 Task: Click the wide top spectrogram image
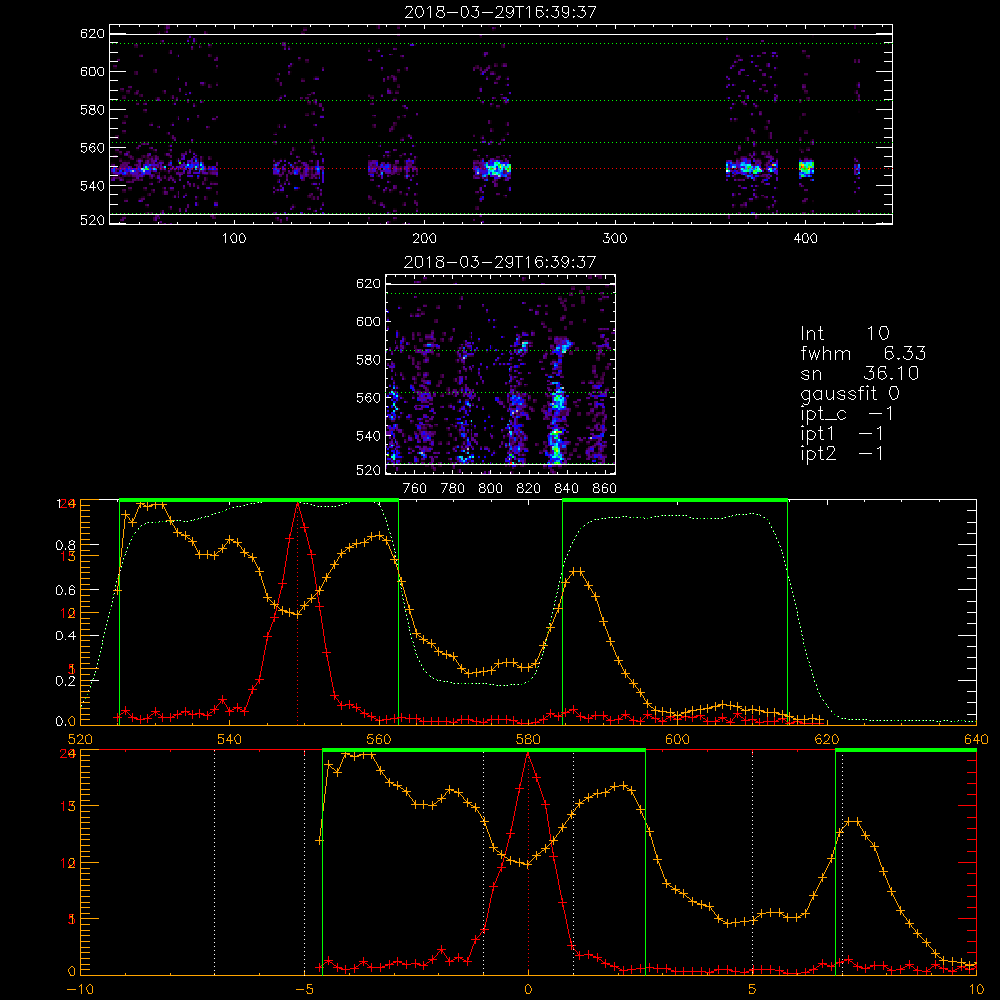pos(501,124)
